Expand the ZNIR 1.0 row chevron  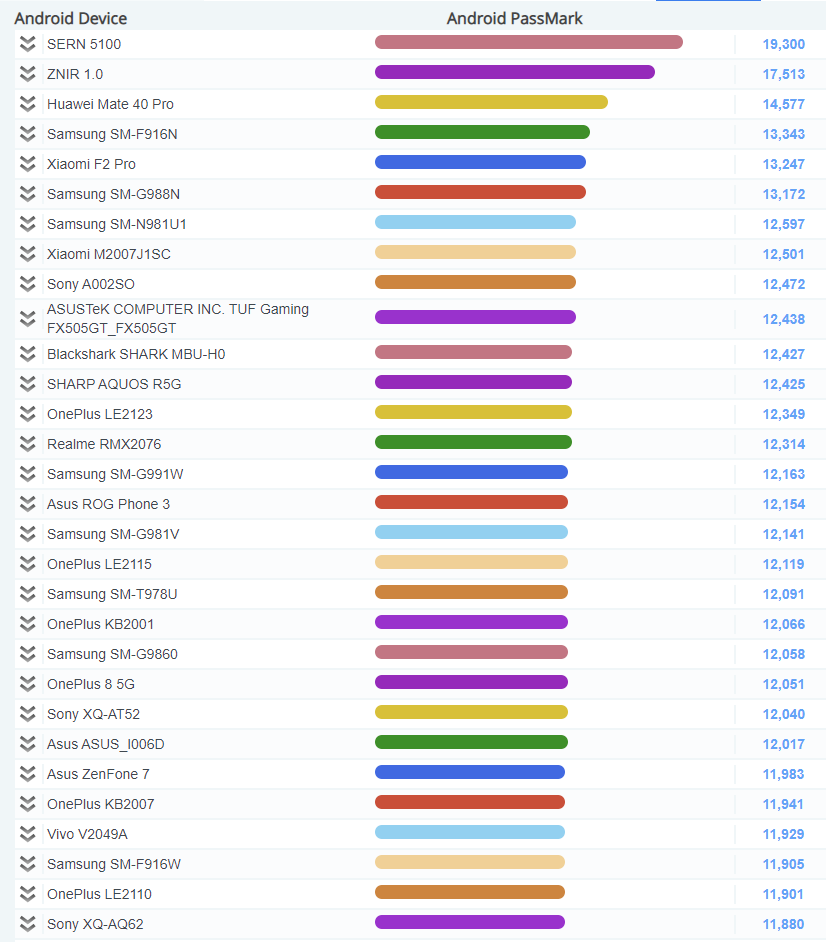point(28,74)
